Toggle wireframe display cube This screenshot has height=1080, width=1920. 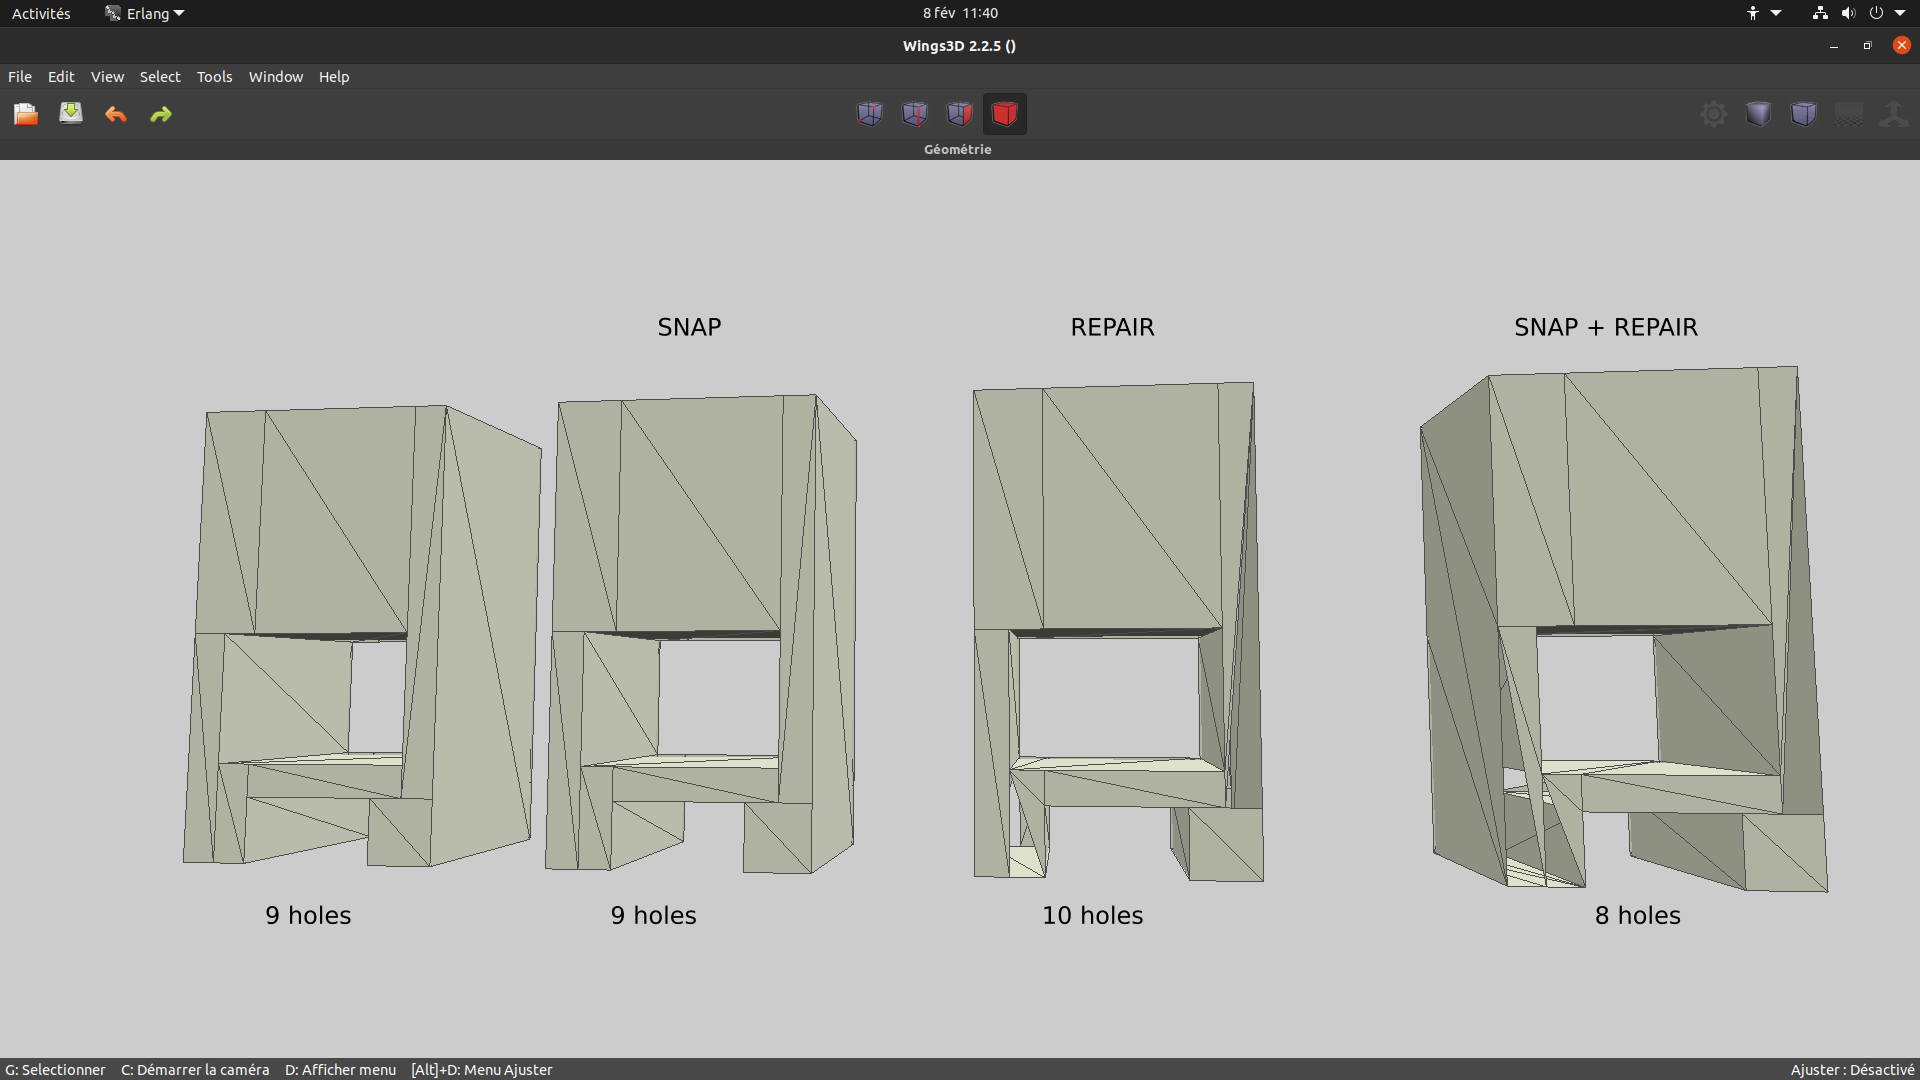[x=1803, y=113]
